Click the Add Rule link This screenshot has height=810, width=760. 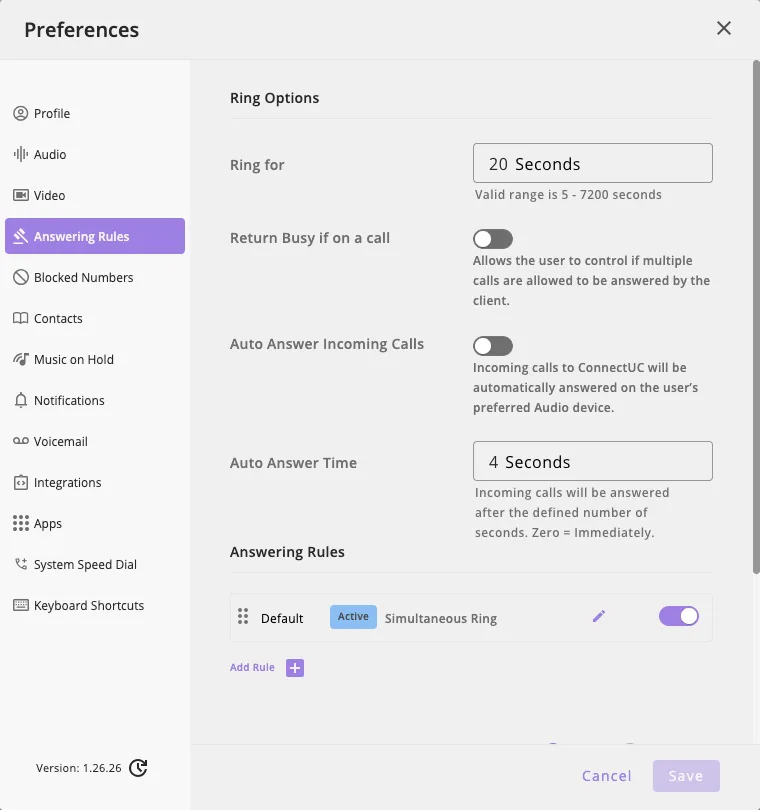click(252, 667)
